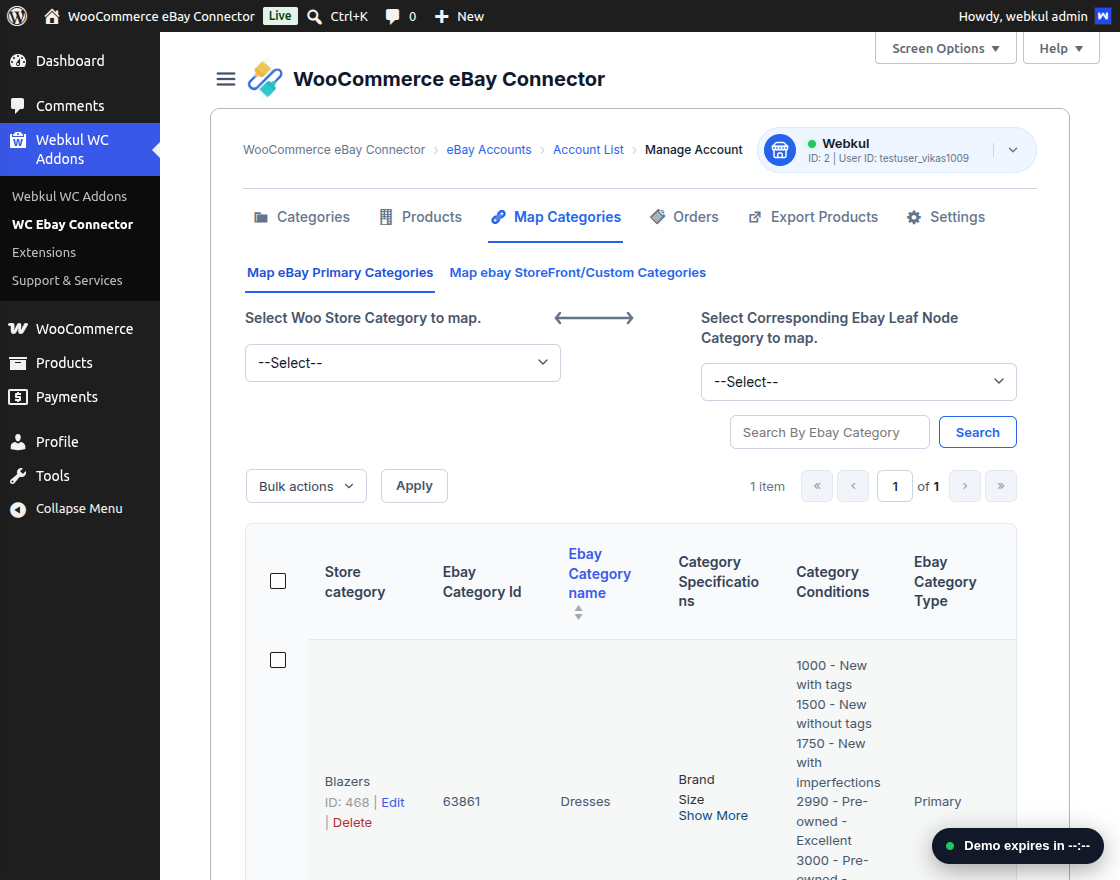This screenshot has height=880, width=1120.
Task: Click Edit link for Blazers
Action: (x=393, y=803)
